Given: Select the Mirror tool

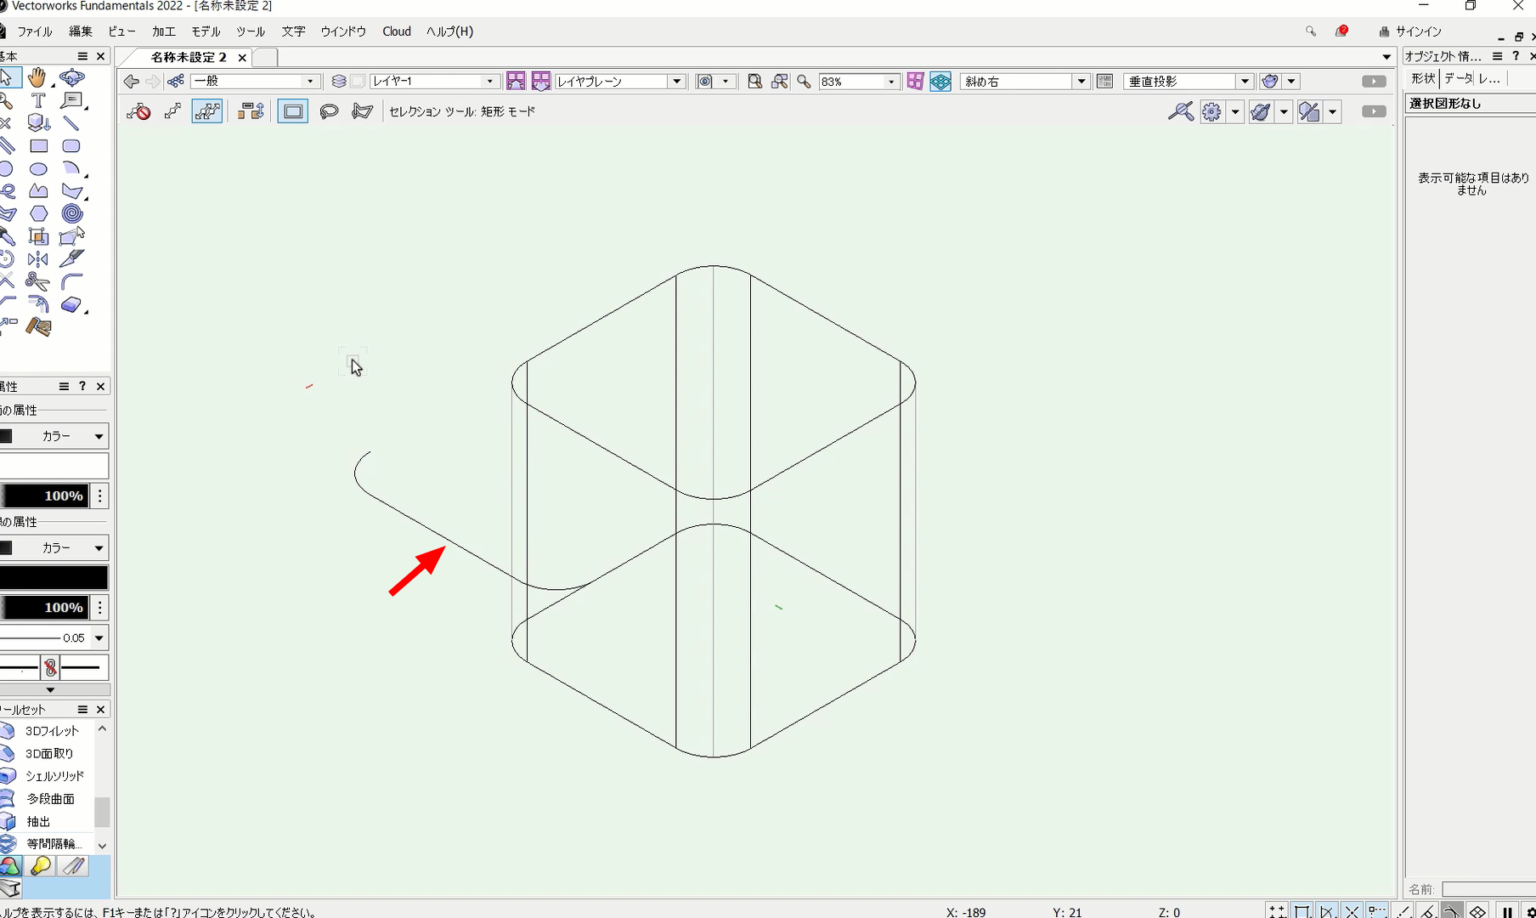Looking at the screenshot, I should pos(38,259).
